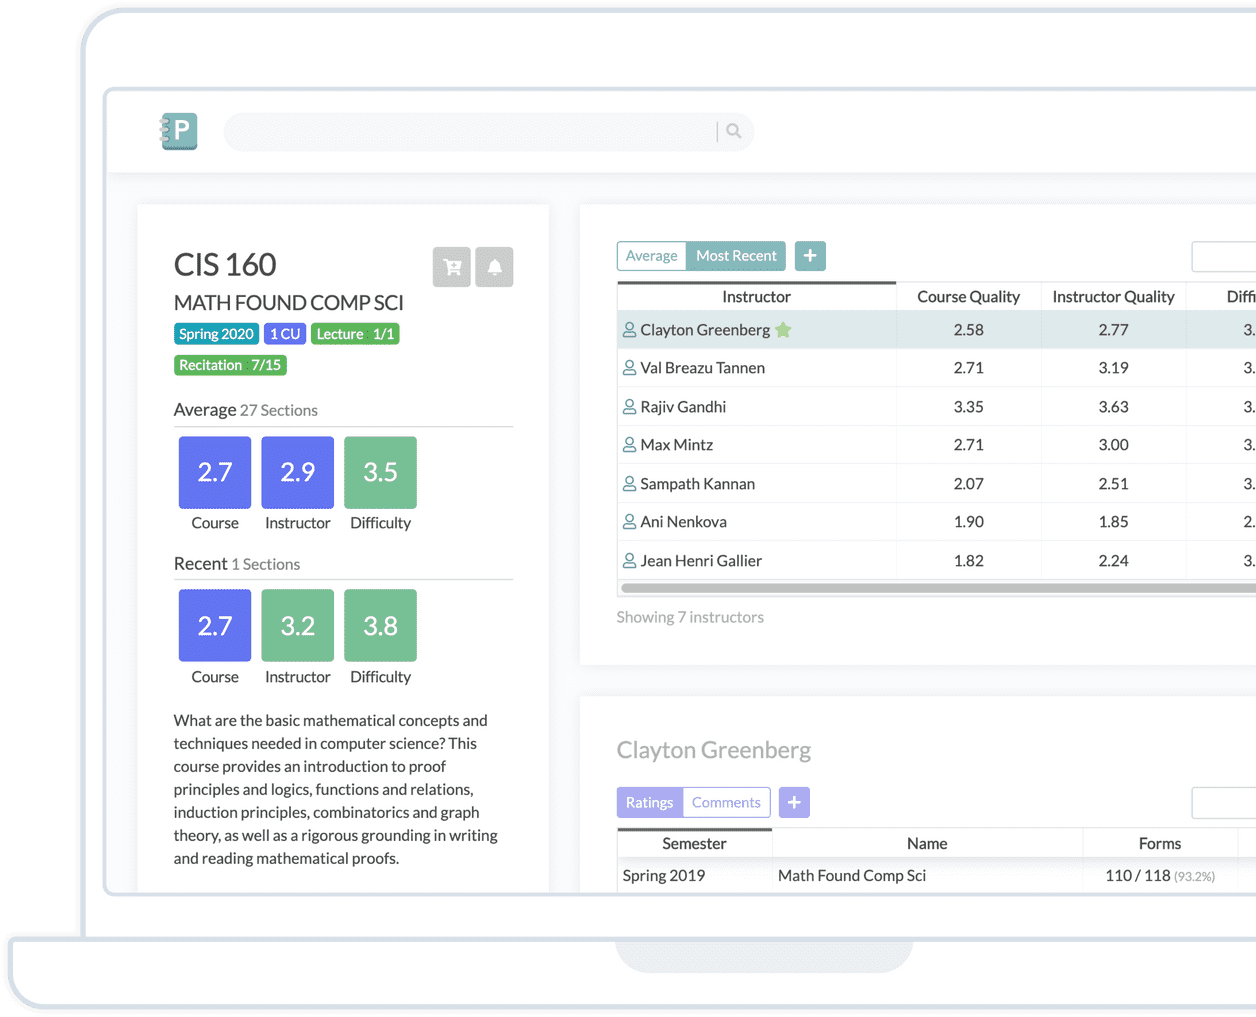Click Instructor Quality value 3.63
The height and width of the screenshot is (1017, 1256).
click(x=1113, y=407)
